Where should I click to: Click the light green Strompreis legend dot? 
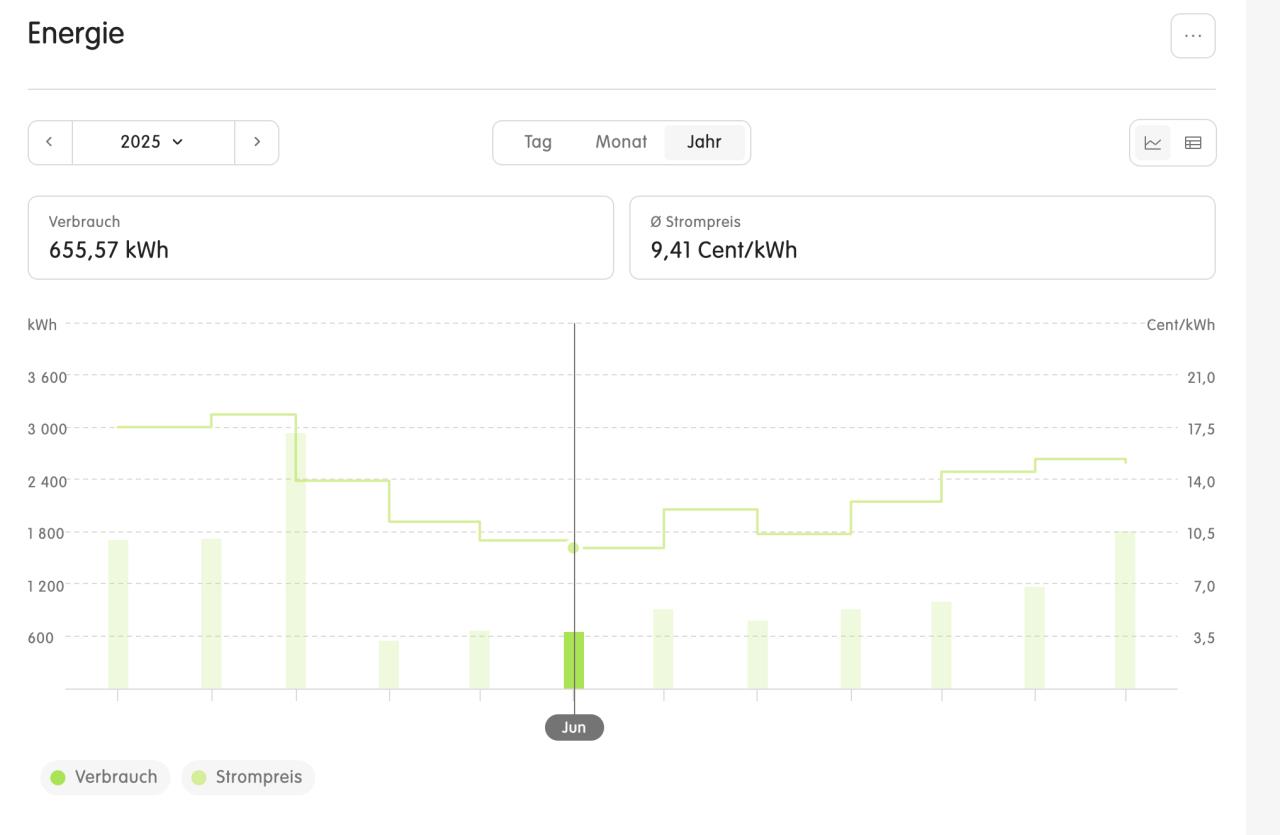(x=199, y=777)
